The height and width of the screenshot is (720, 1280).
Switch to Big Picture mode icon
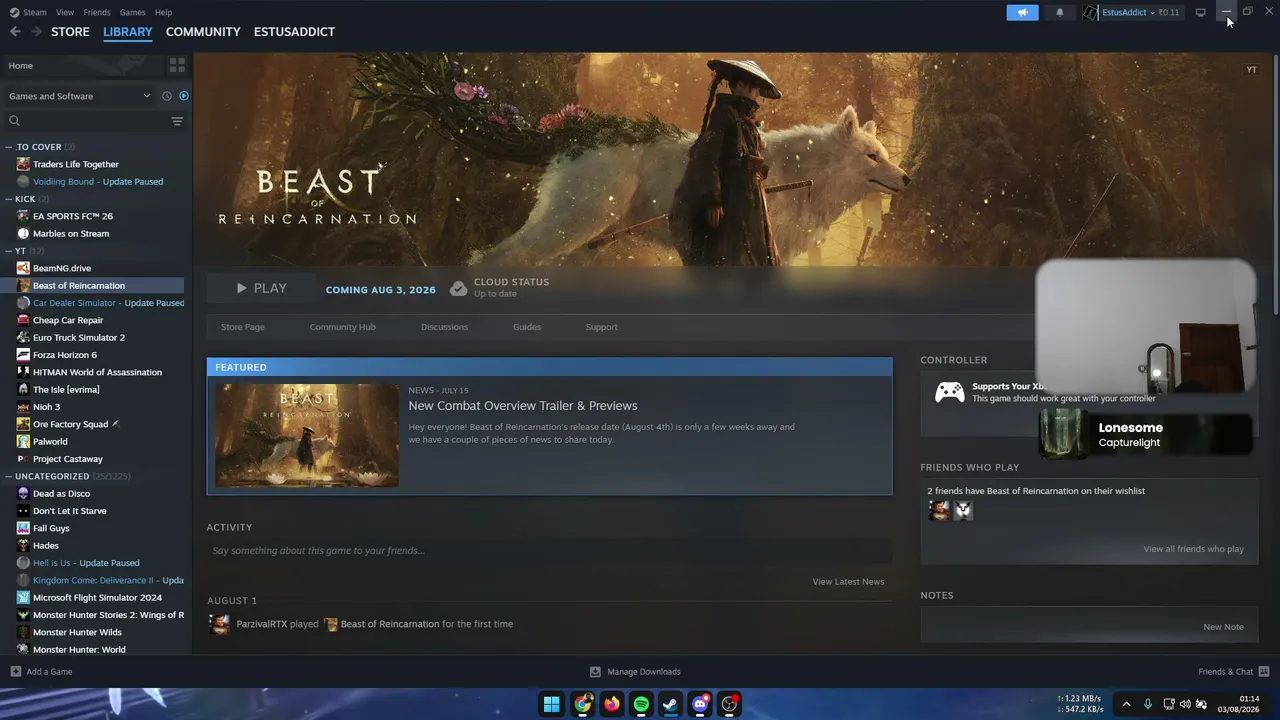tap(1200, 12)
